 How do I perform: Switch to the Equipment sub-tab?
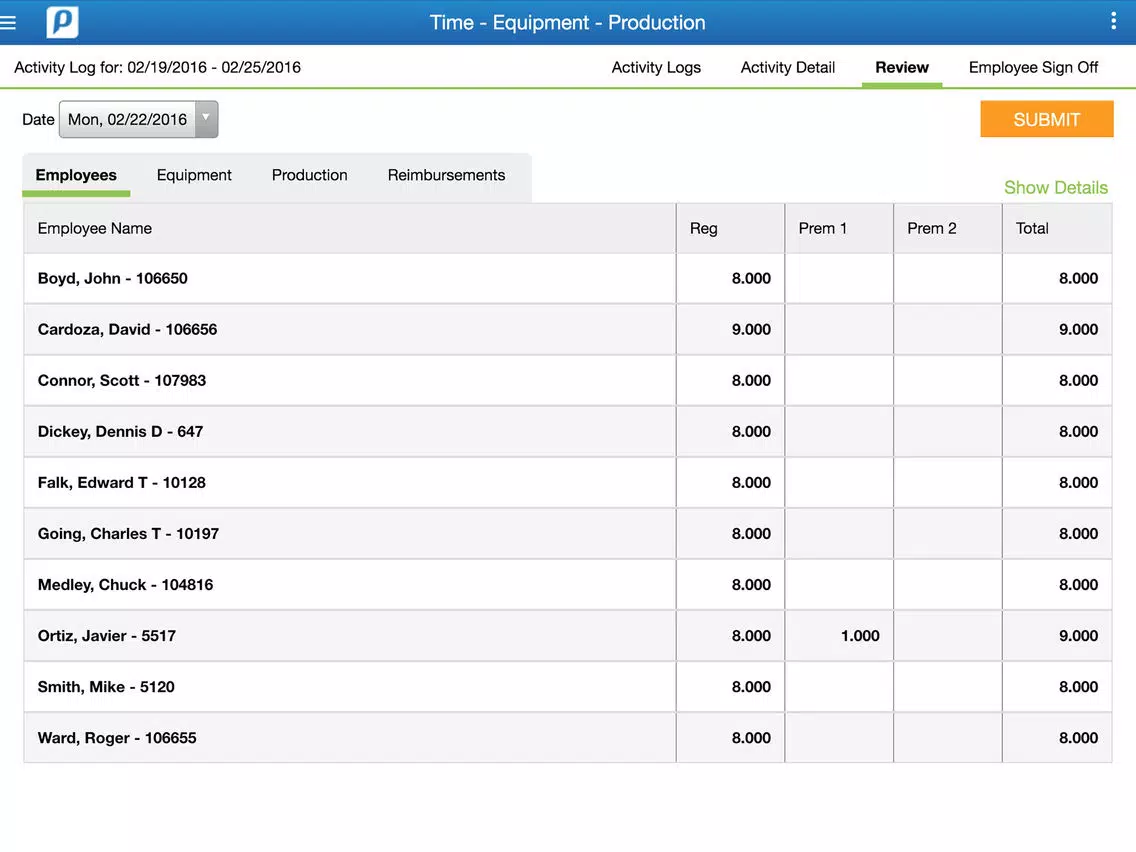coord(194,175)
